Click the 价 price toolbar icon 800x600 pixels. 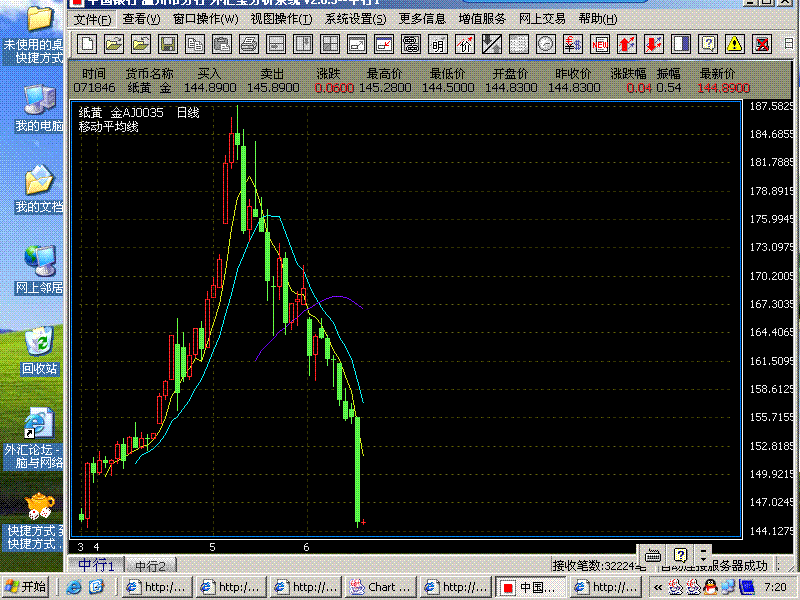(x=465, y=44)
